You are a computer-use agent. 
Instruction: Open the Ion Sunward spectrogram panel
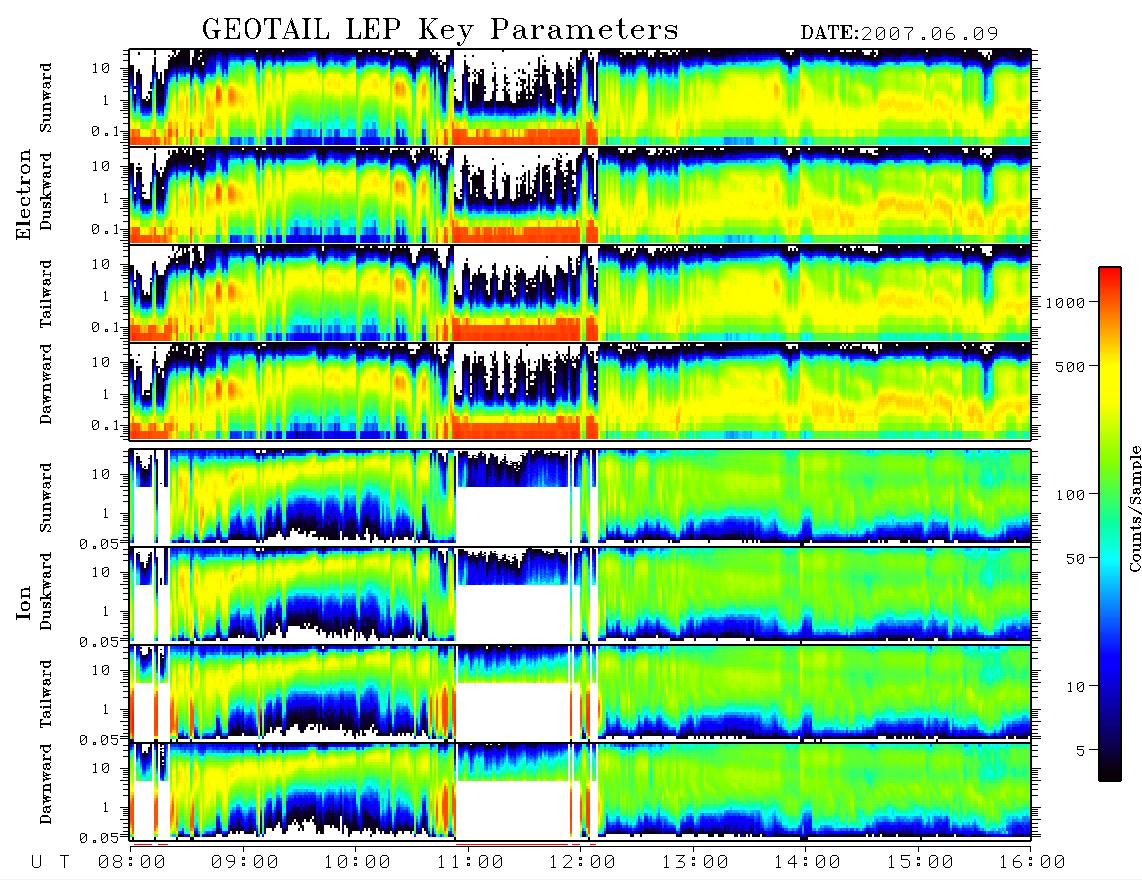click(x=580, y=496)
